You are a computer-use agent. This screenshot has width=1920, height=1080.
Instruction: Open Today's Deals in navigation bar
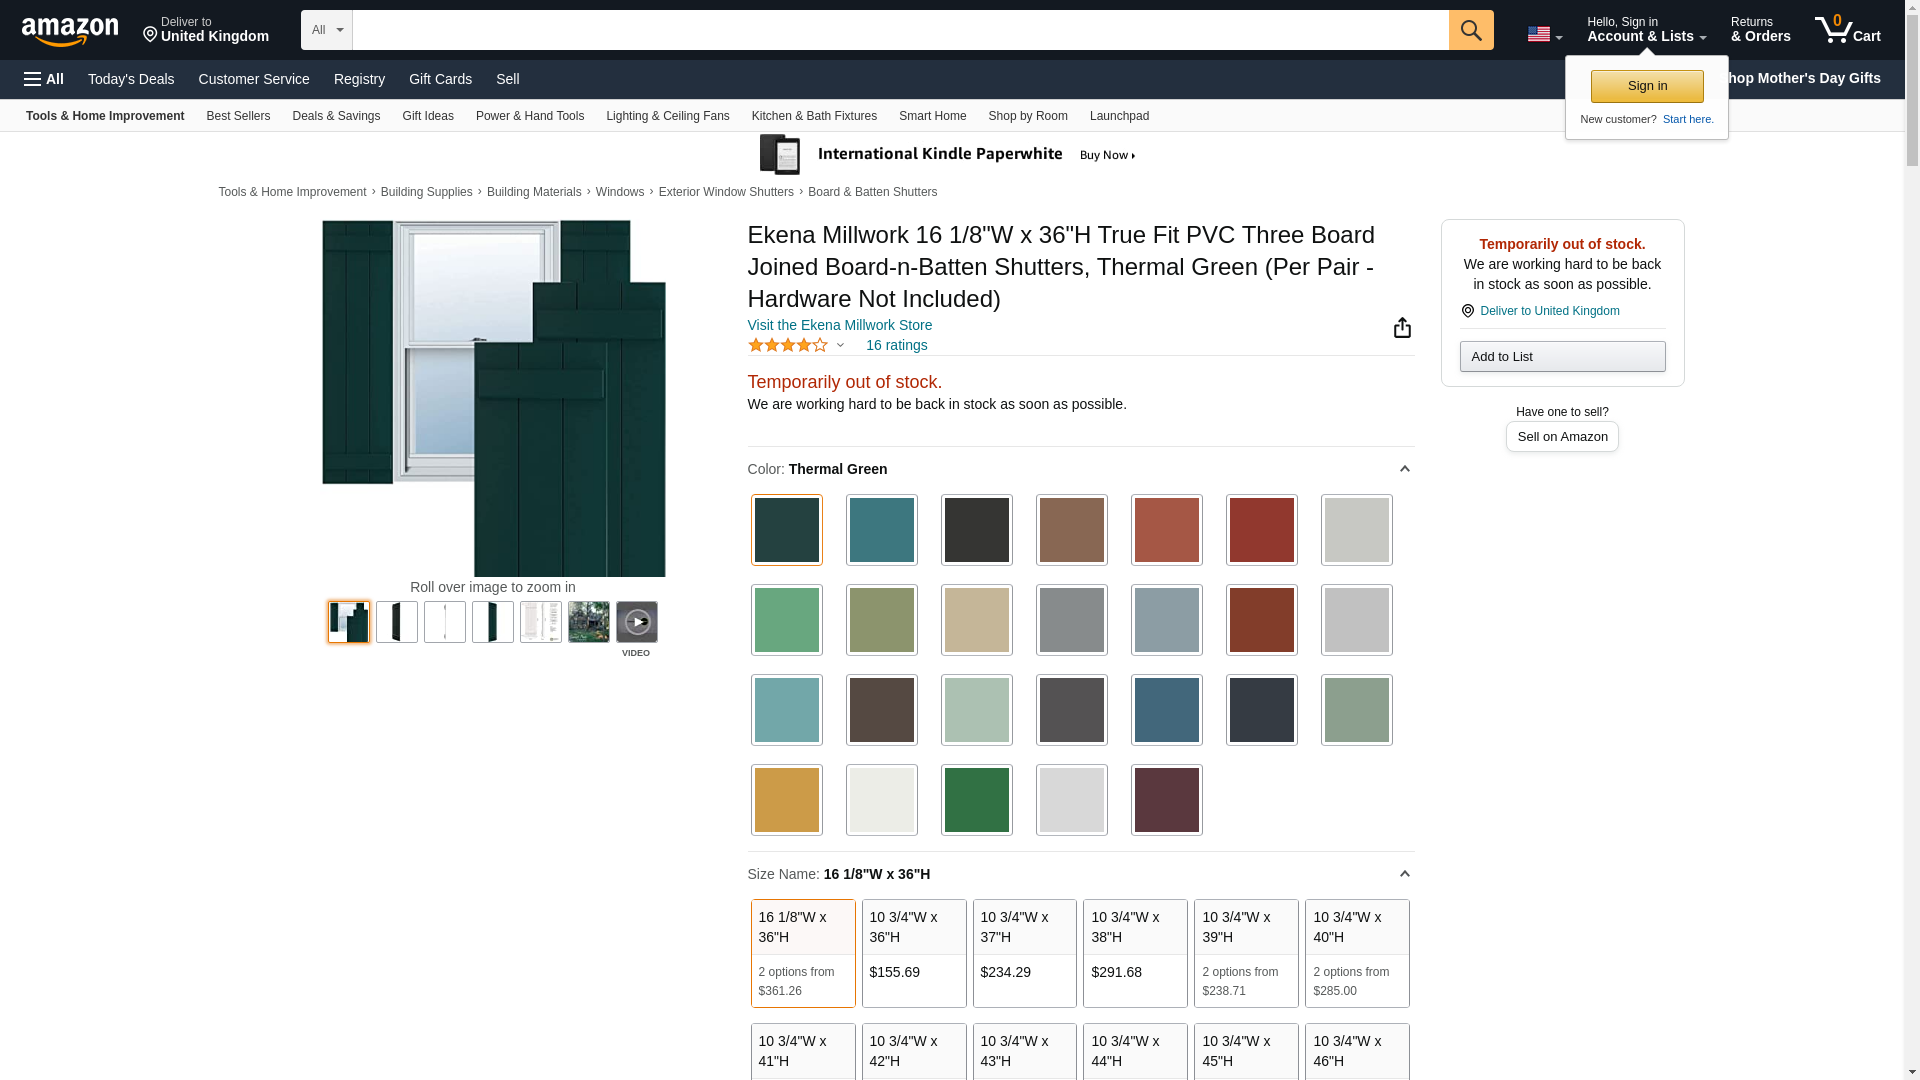[131, 79]
